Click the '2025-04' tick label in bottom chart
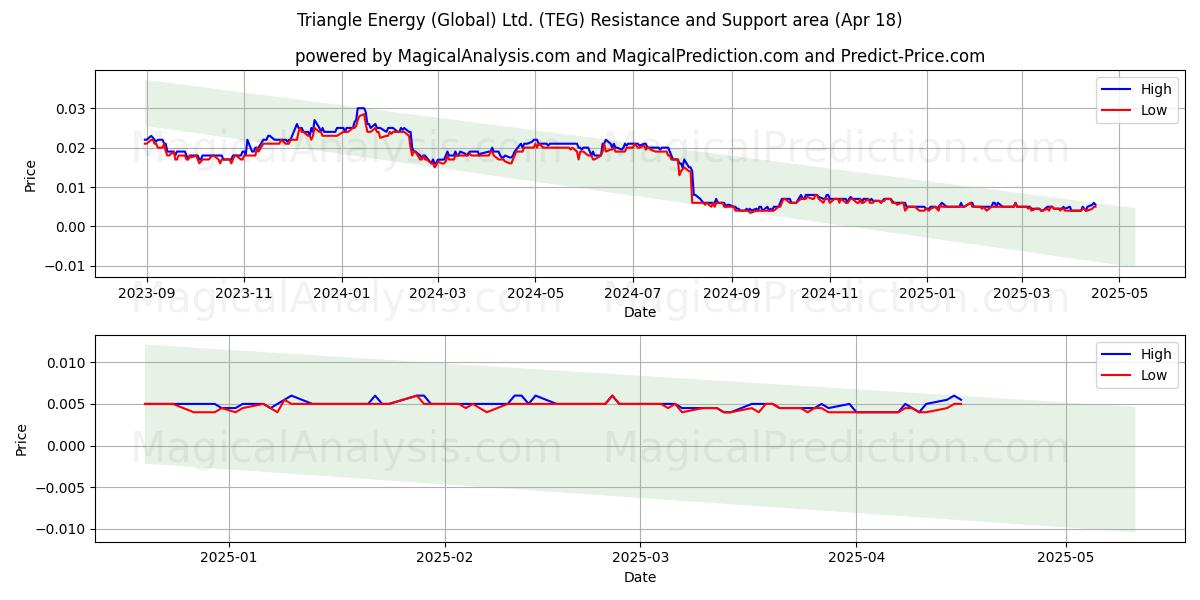Screen dimensions: 1200x600 pos(856,559)
